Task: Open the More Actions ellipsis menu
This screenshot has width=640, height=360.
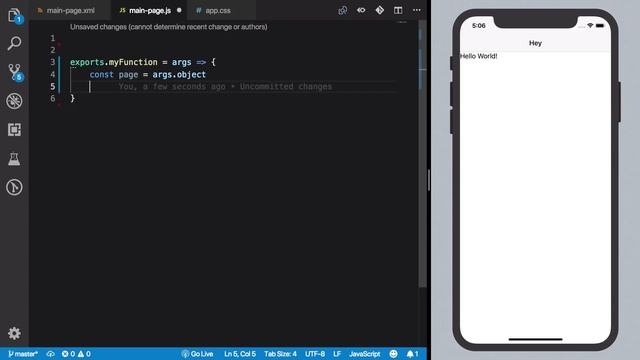Action: (x=417, y=10)
